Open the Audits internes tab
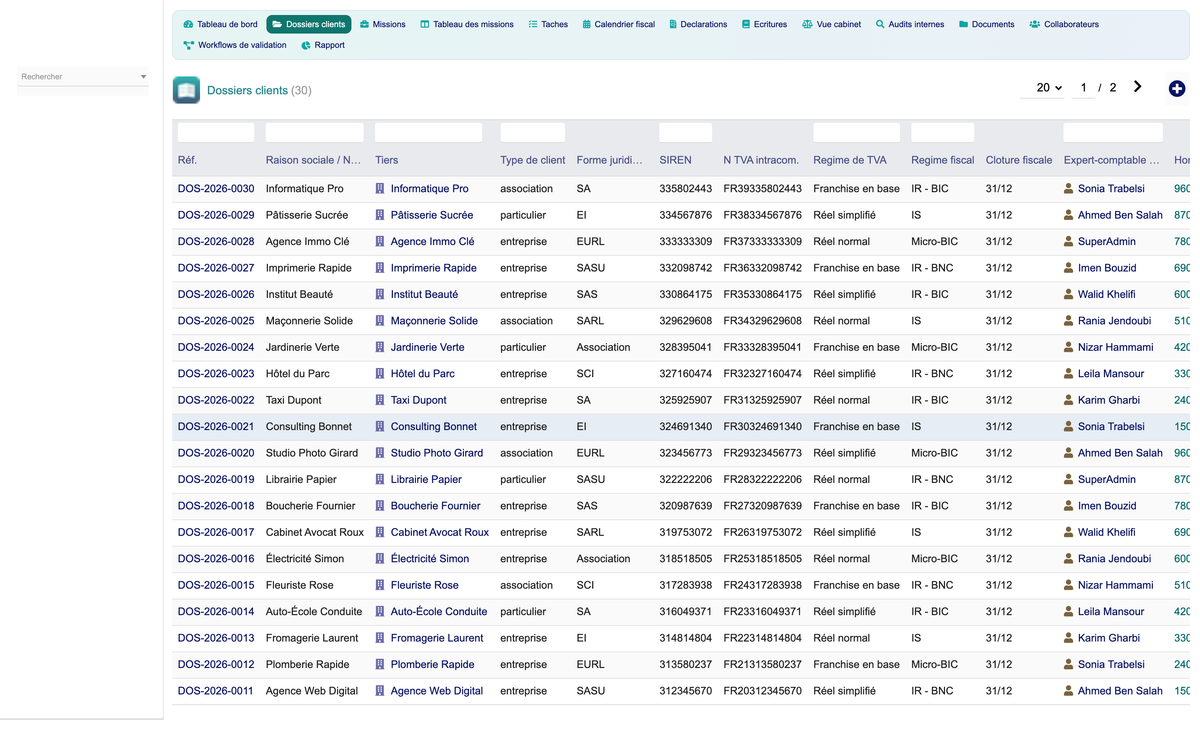This screenshot has height=743, width=1200. pos(910,24)
